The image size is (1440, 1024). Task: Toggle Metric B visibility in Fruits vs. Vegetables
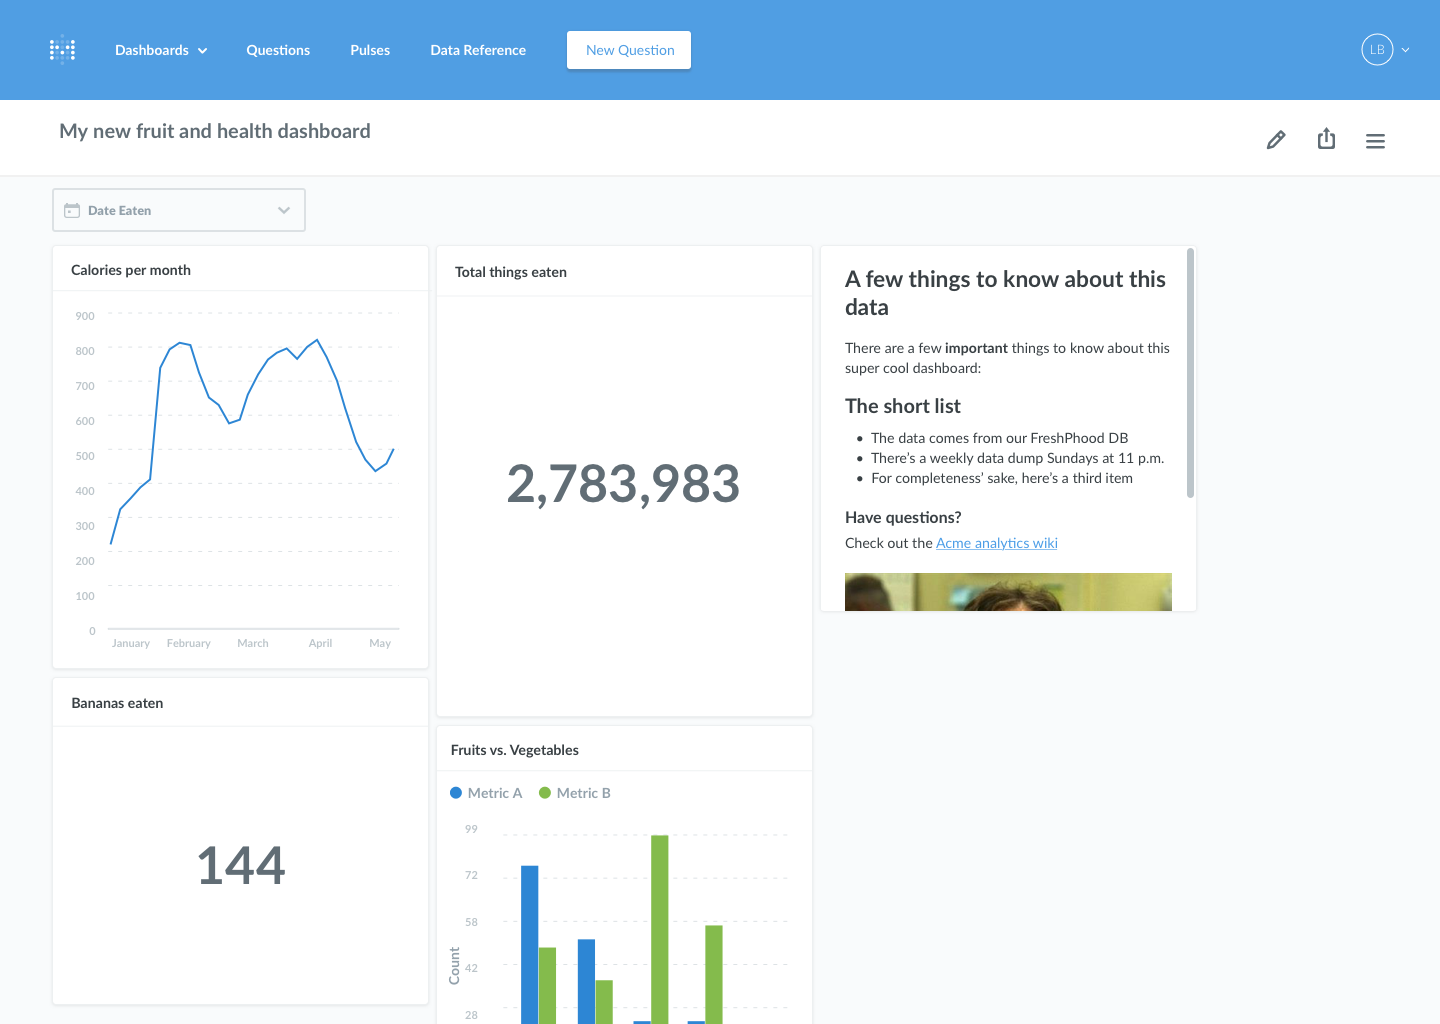(x=575, y=792)
